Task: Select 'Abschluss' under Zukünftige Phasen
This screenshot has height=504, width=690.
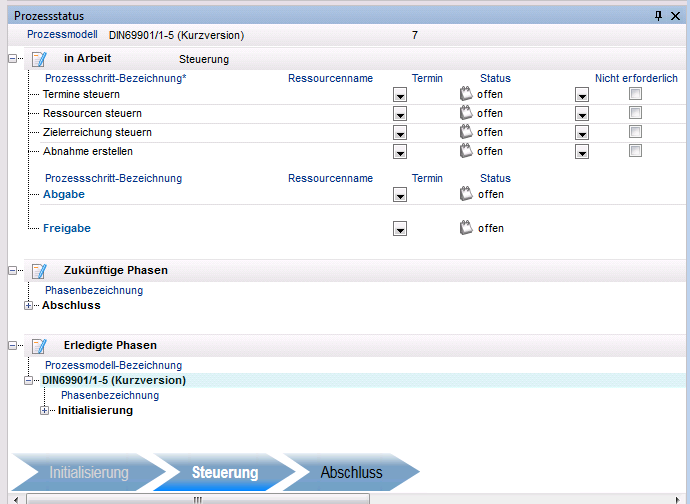Action: click(x=71, y=305)
